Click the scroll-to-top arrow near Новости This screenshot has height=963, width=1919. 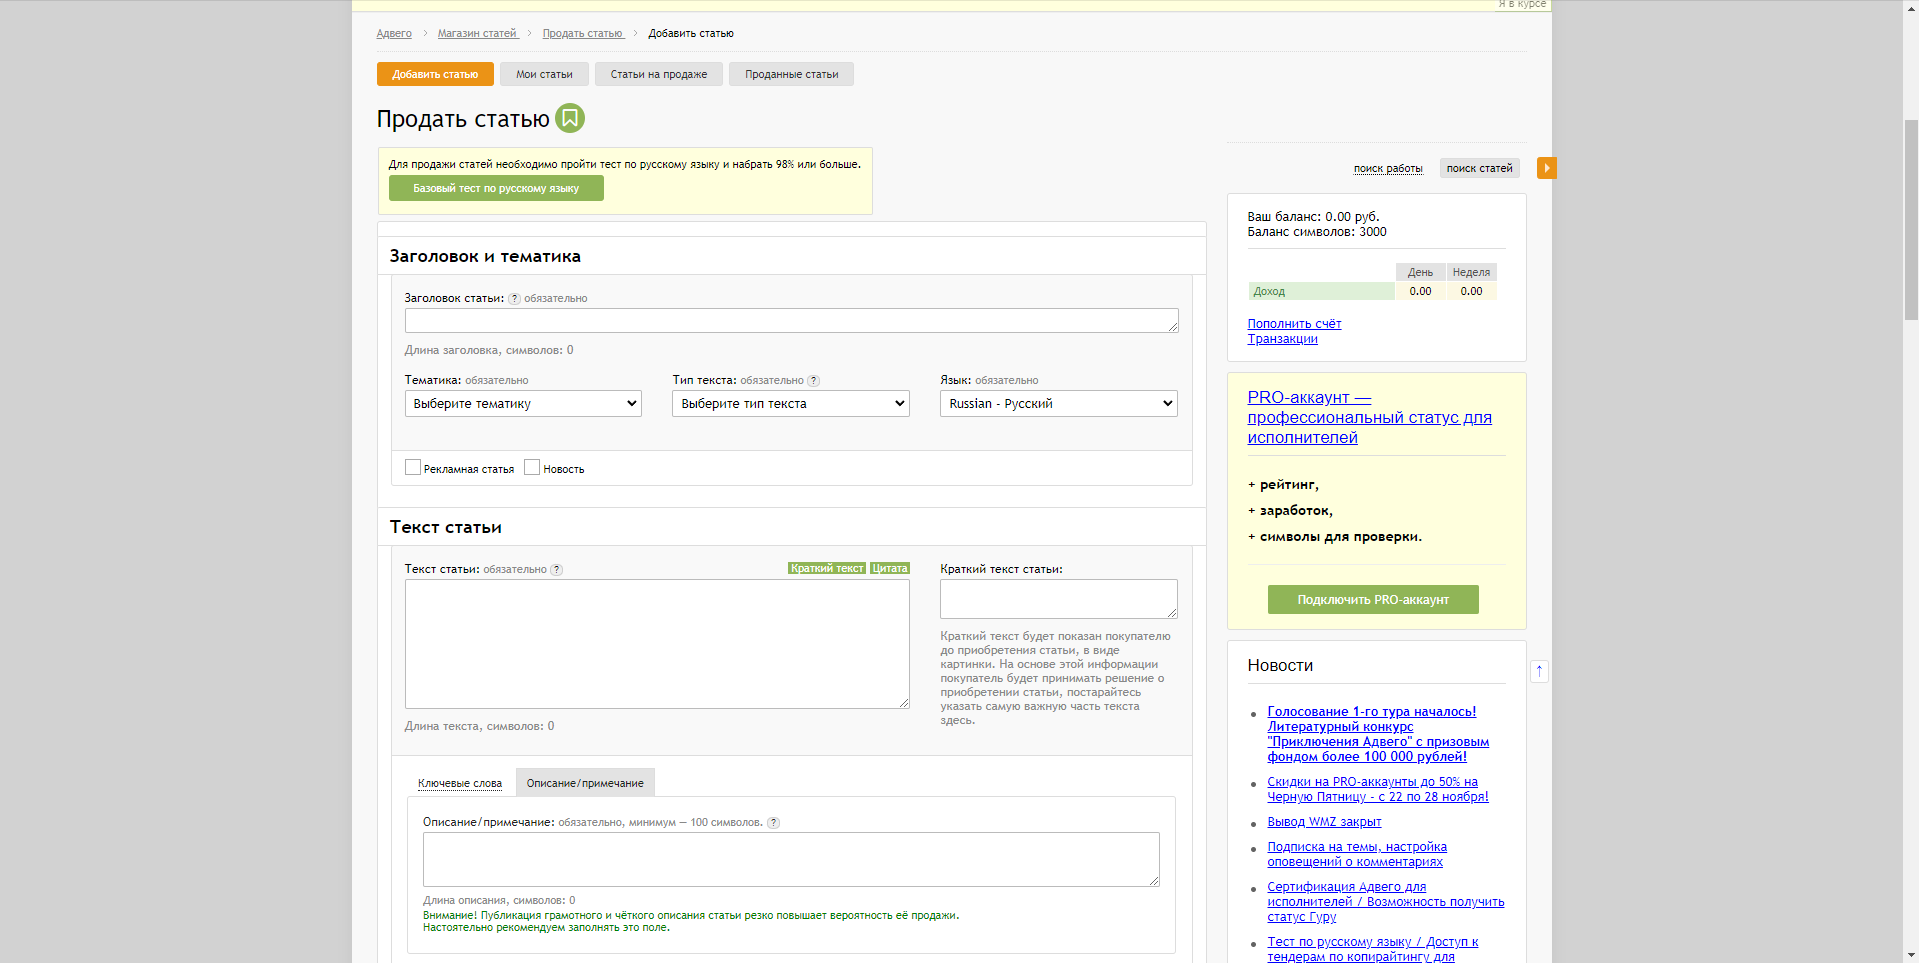pos(1539,671)
